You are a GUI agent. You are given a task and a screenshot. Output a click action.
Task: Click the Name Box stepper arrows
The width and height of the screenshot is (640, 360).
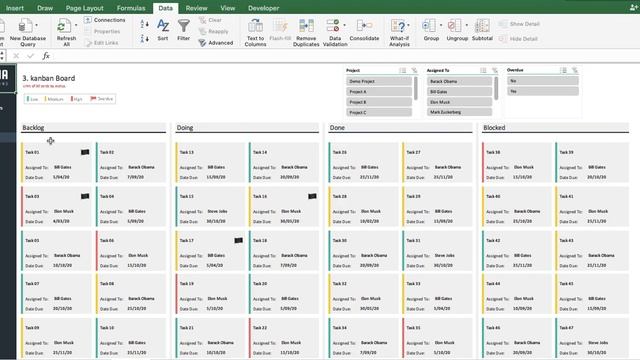(x=2, y=56)
